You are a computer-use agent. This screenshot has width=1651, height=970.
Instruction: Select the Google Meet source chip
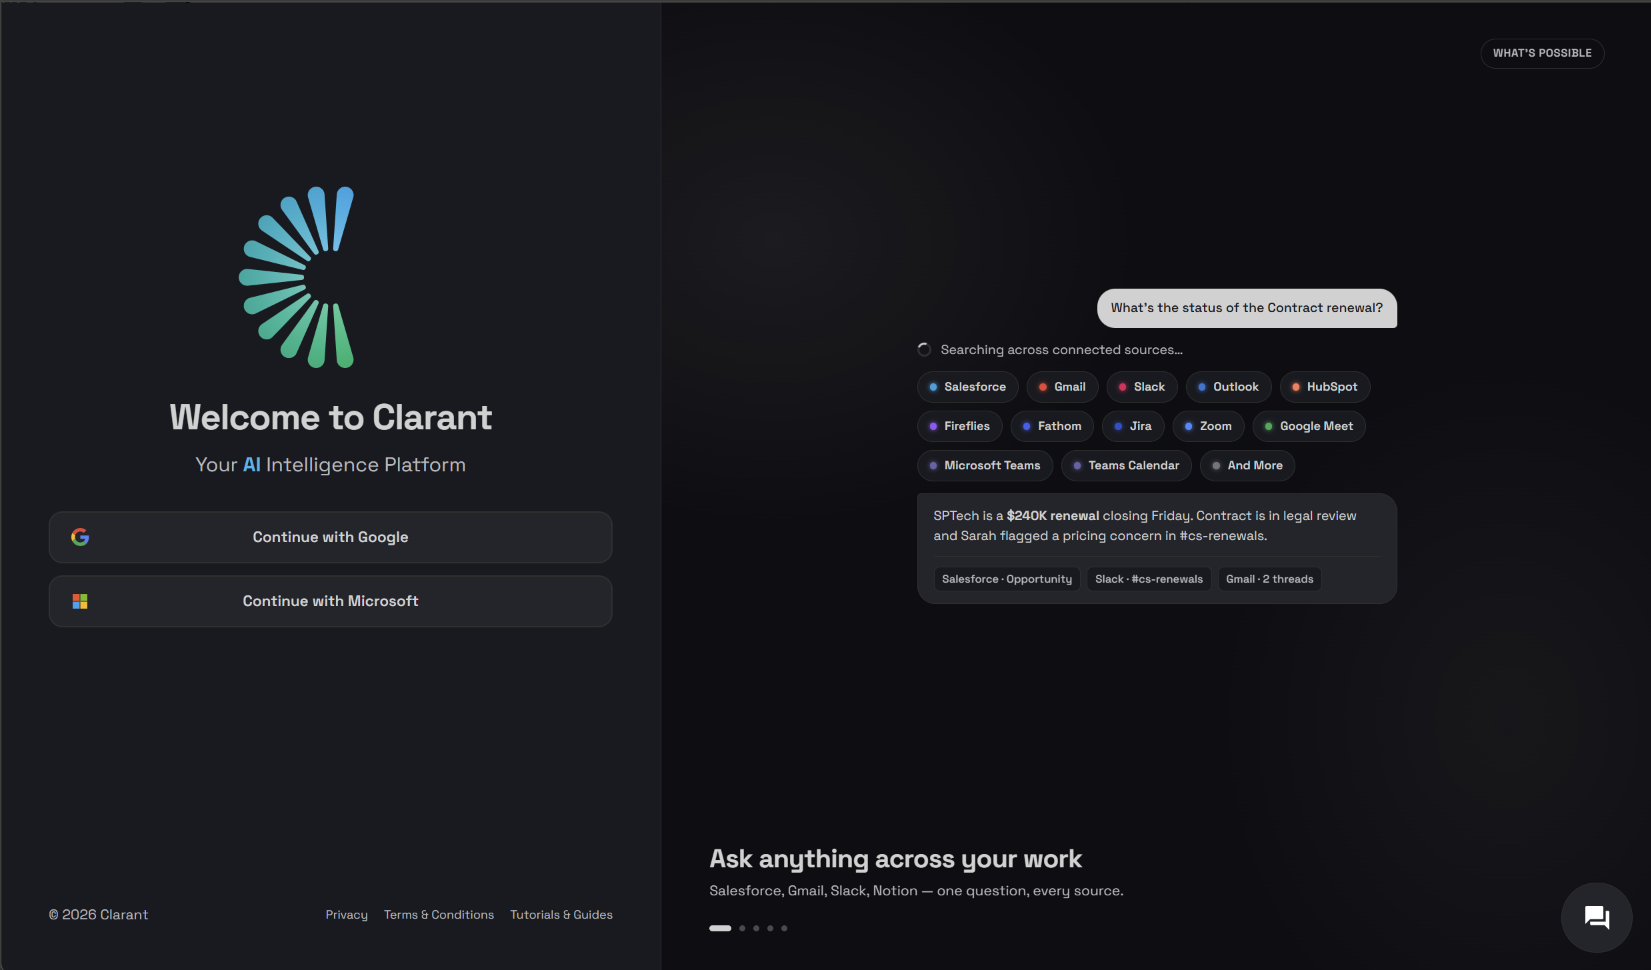point(1309,426)
